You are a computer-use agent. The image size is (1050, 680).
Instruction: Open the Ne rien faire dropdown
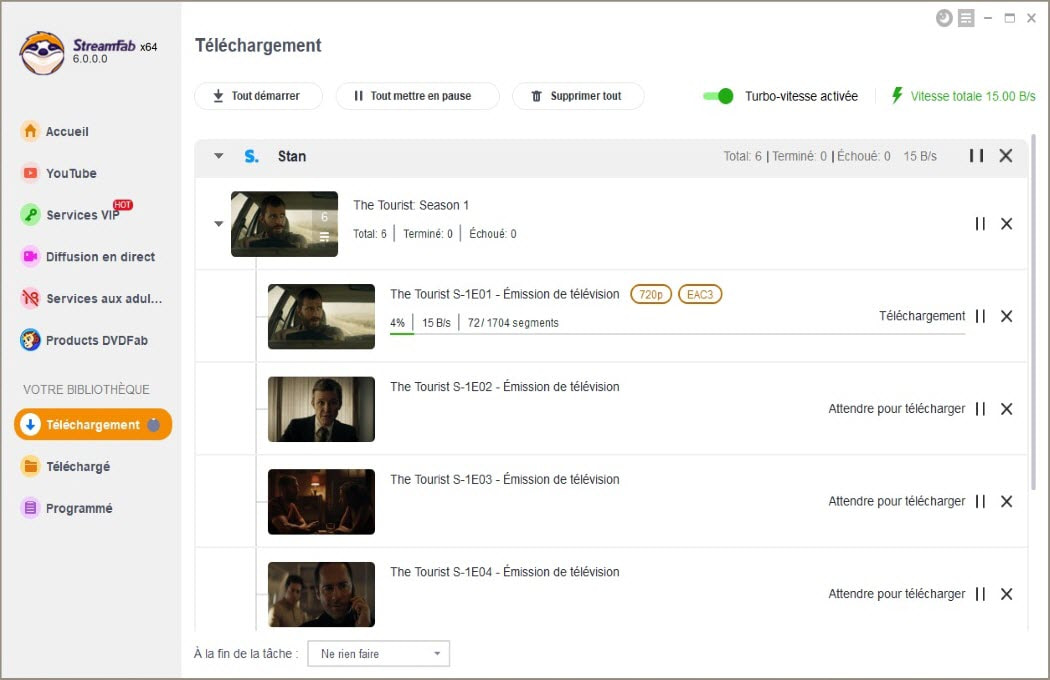(x=378, y=653)
